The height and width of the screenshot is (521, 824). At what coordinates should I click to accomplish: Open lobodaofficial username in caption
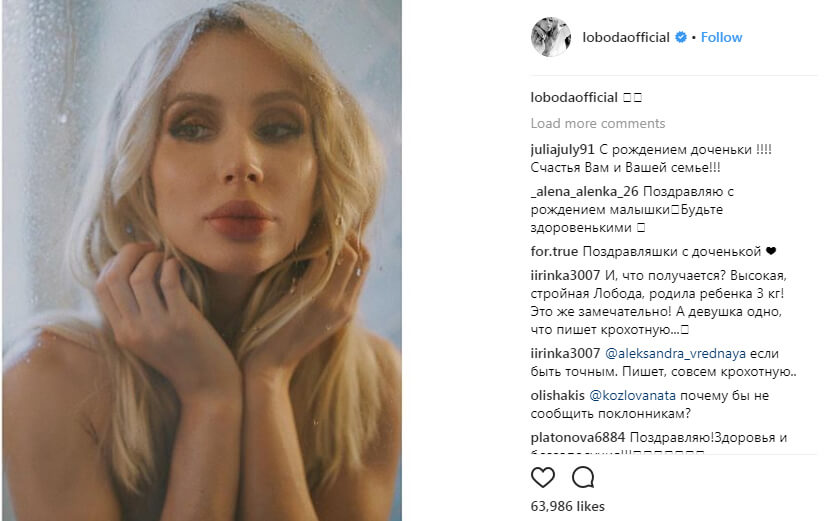tap(574, 97)
